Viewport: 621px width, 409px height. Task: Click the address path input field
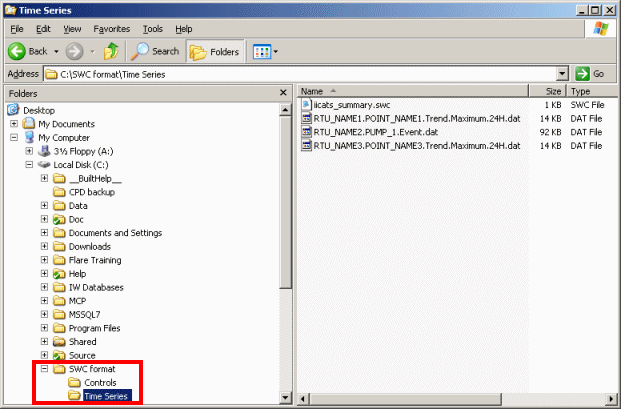pos(300,74)
